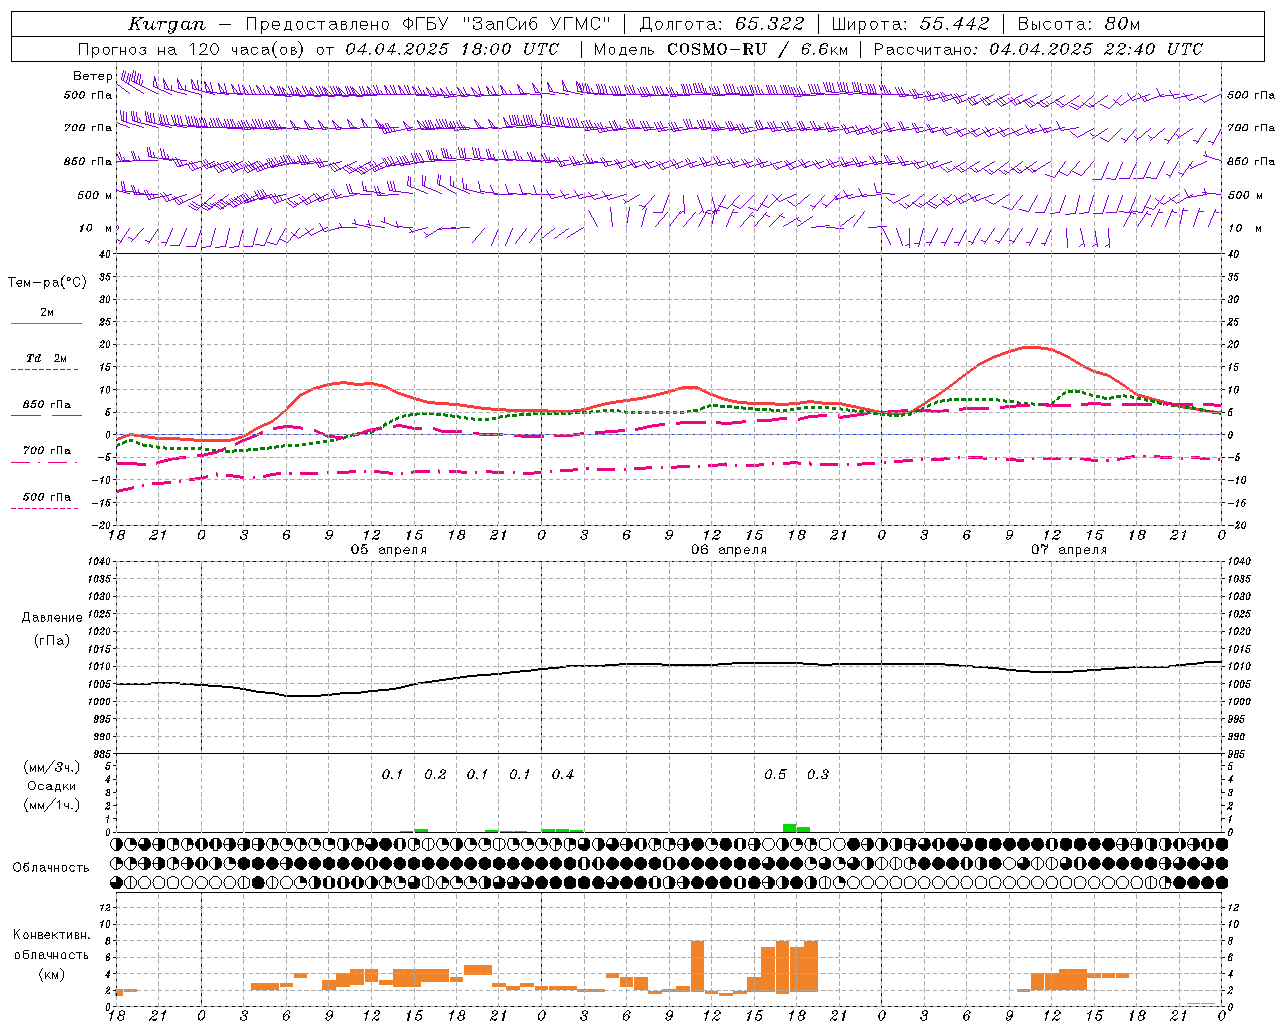Click the 700 гПа temperature legend entry
Viewport: 1280px width, 1024px height.
[47, 450]
